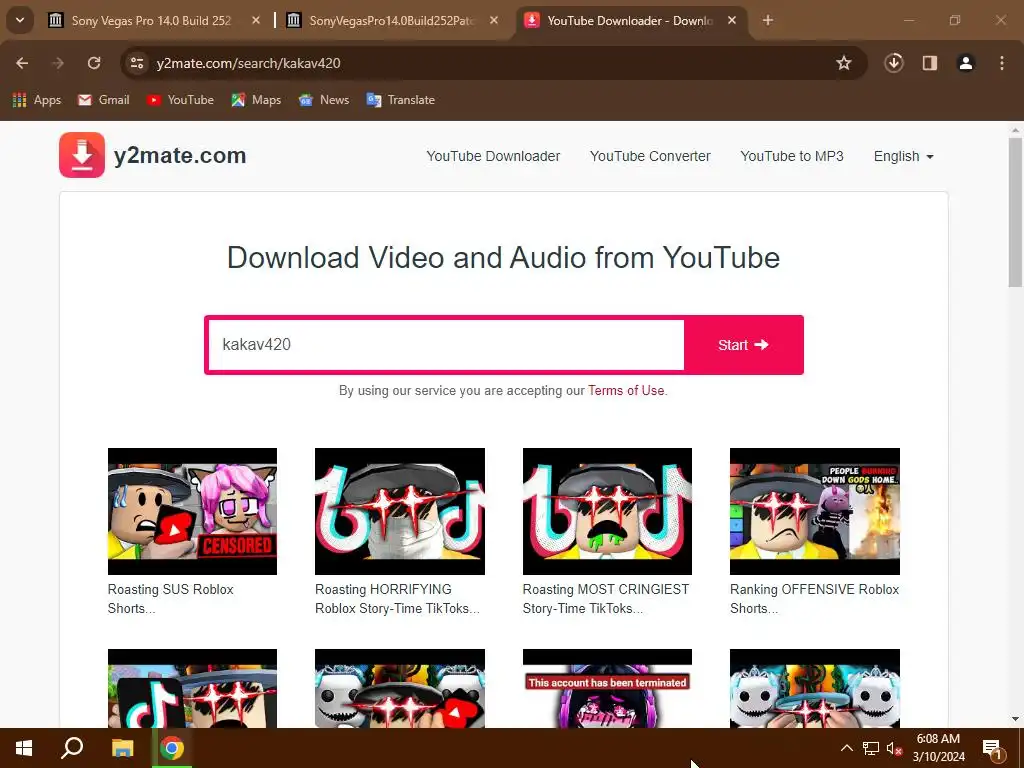
Task: Click Roasting SUS Roblox Shorts title
Action: [x=170, y=599]
